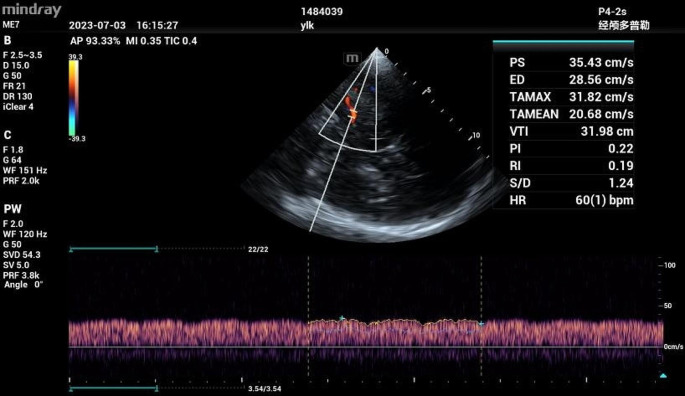Click the depth parameter D 15.0
Image resolution: width=685 pixels, height=396 pixels.
point(16,66)
